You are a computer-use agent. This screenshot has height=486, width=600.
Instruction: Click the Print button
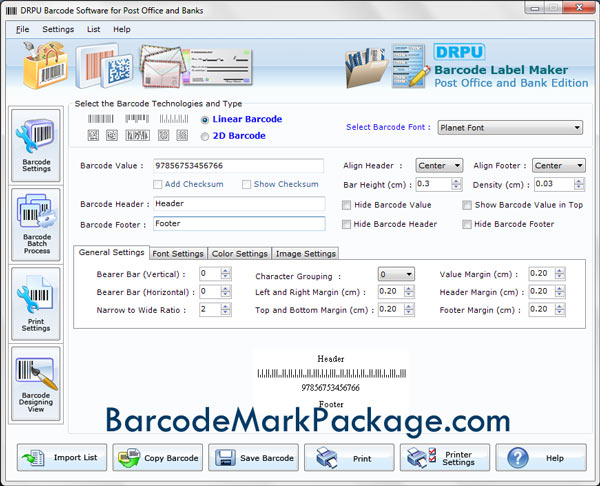(x=349, y=457)
